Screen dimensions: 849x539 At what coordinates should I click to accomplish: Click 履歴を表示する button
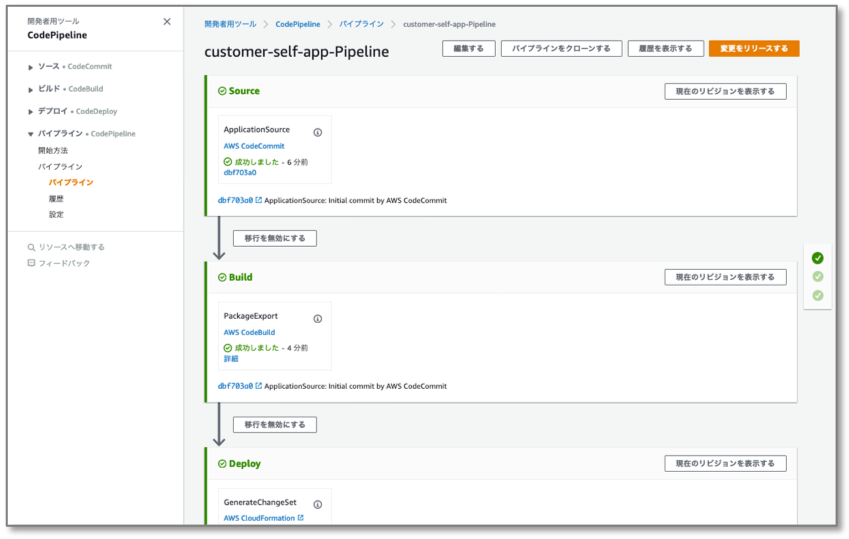click(x=665, y=48)
